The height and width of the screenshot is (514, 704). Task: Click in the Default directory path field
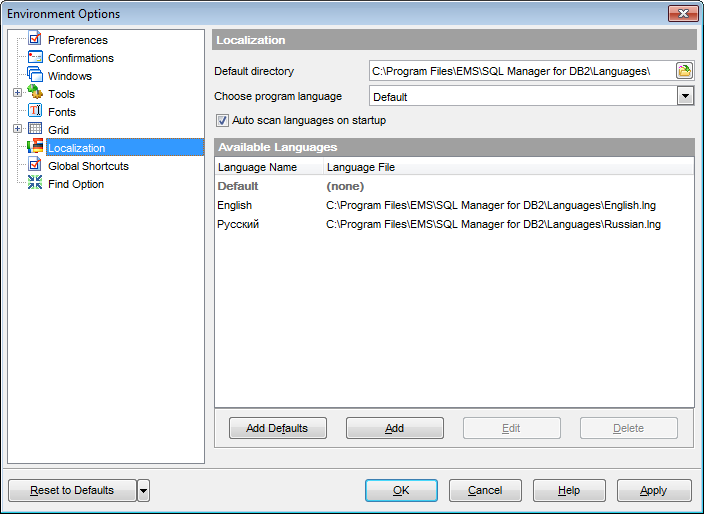[520, 71]
